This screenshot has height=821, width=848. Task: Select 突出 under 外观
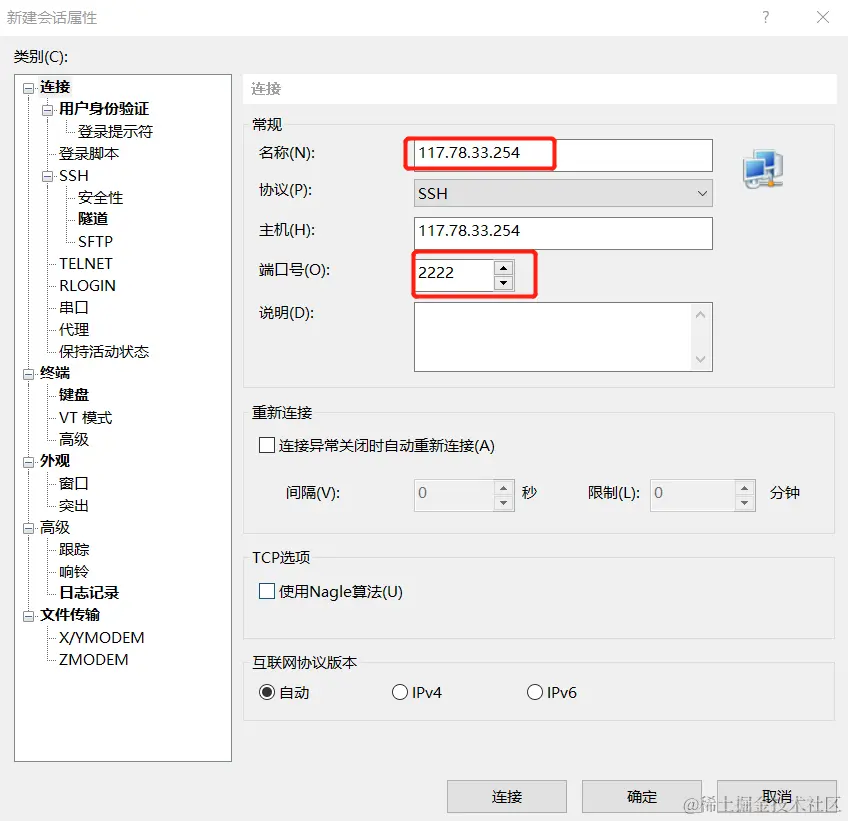[x=74, y=506]
